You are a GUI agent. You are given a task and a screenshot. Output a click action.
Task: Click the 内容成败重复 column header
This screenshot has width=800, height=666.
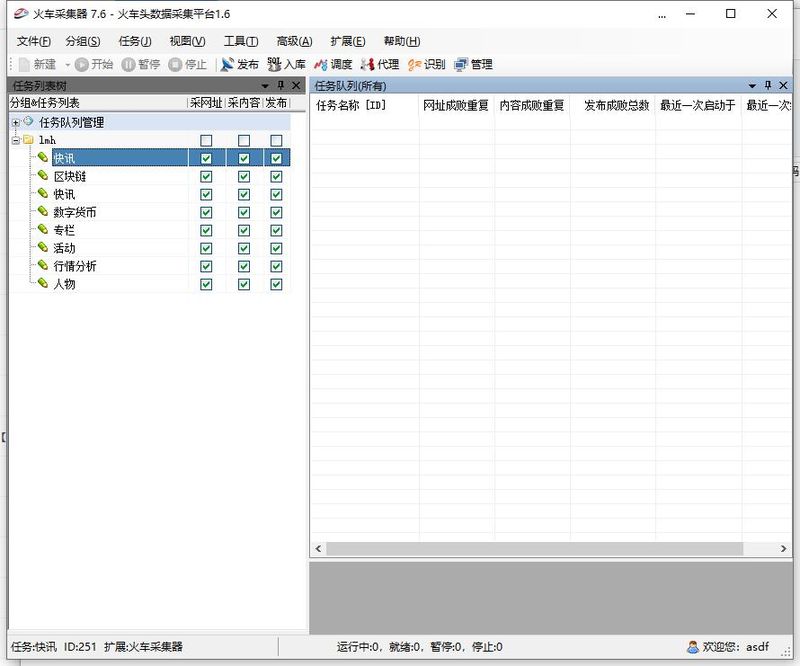[532, 105]
